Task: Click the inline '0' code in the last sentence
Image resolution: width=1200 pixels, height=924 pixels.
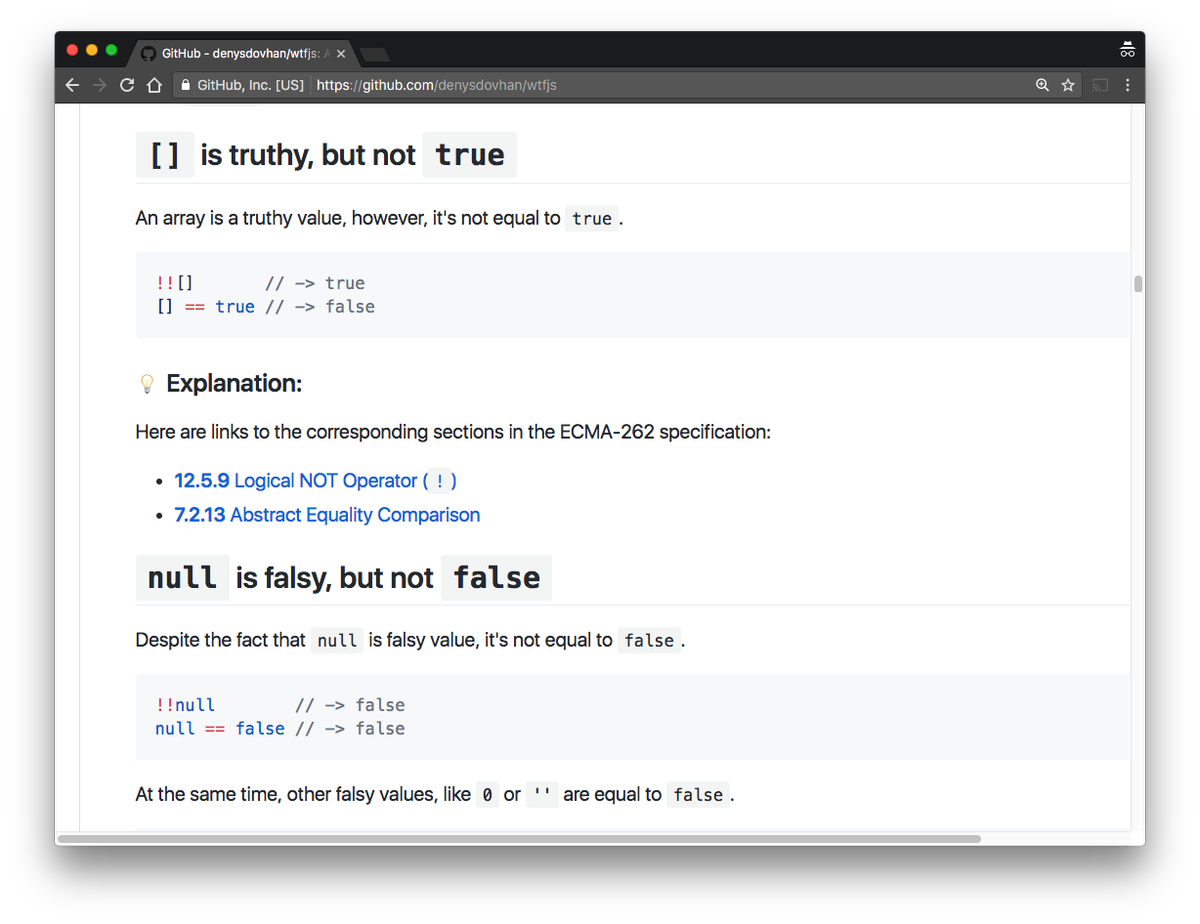Action: tap(487, 795)
